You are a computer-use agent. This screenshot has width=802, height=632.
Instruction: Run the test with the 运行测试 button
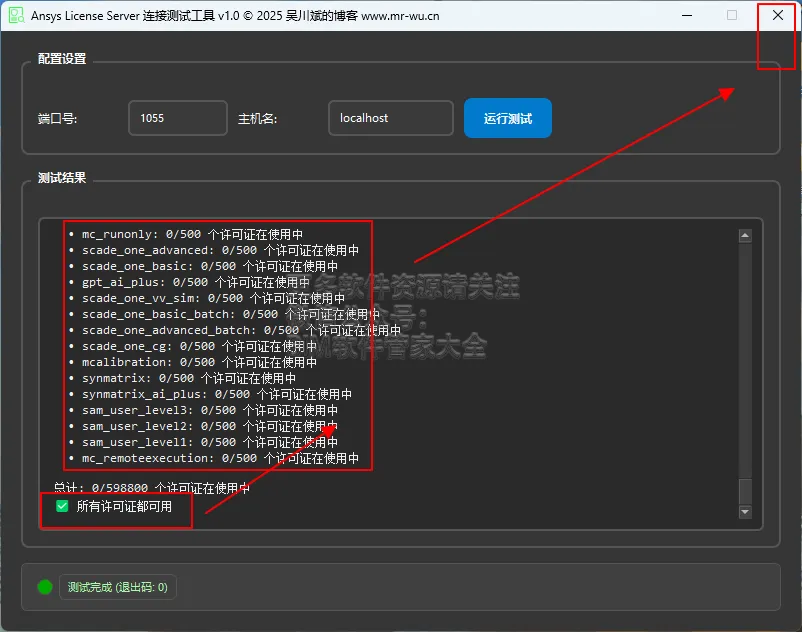point(507,118)
